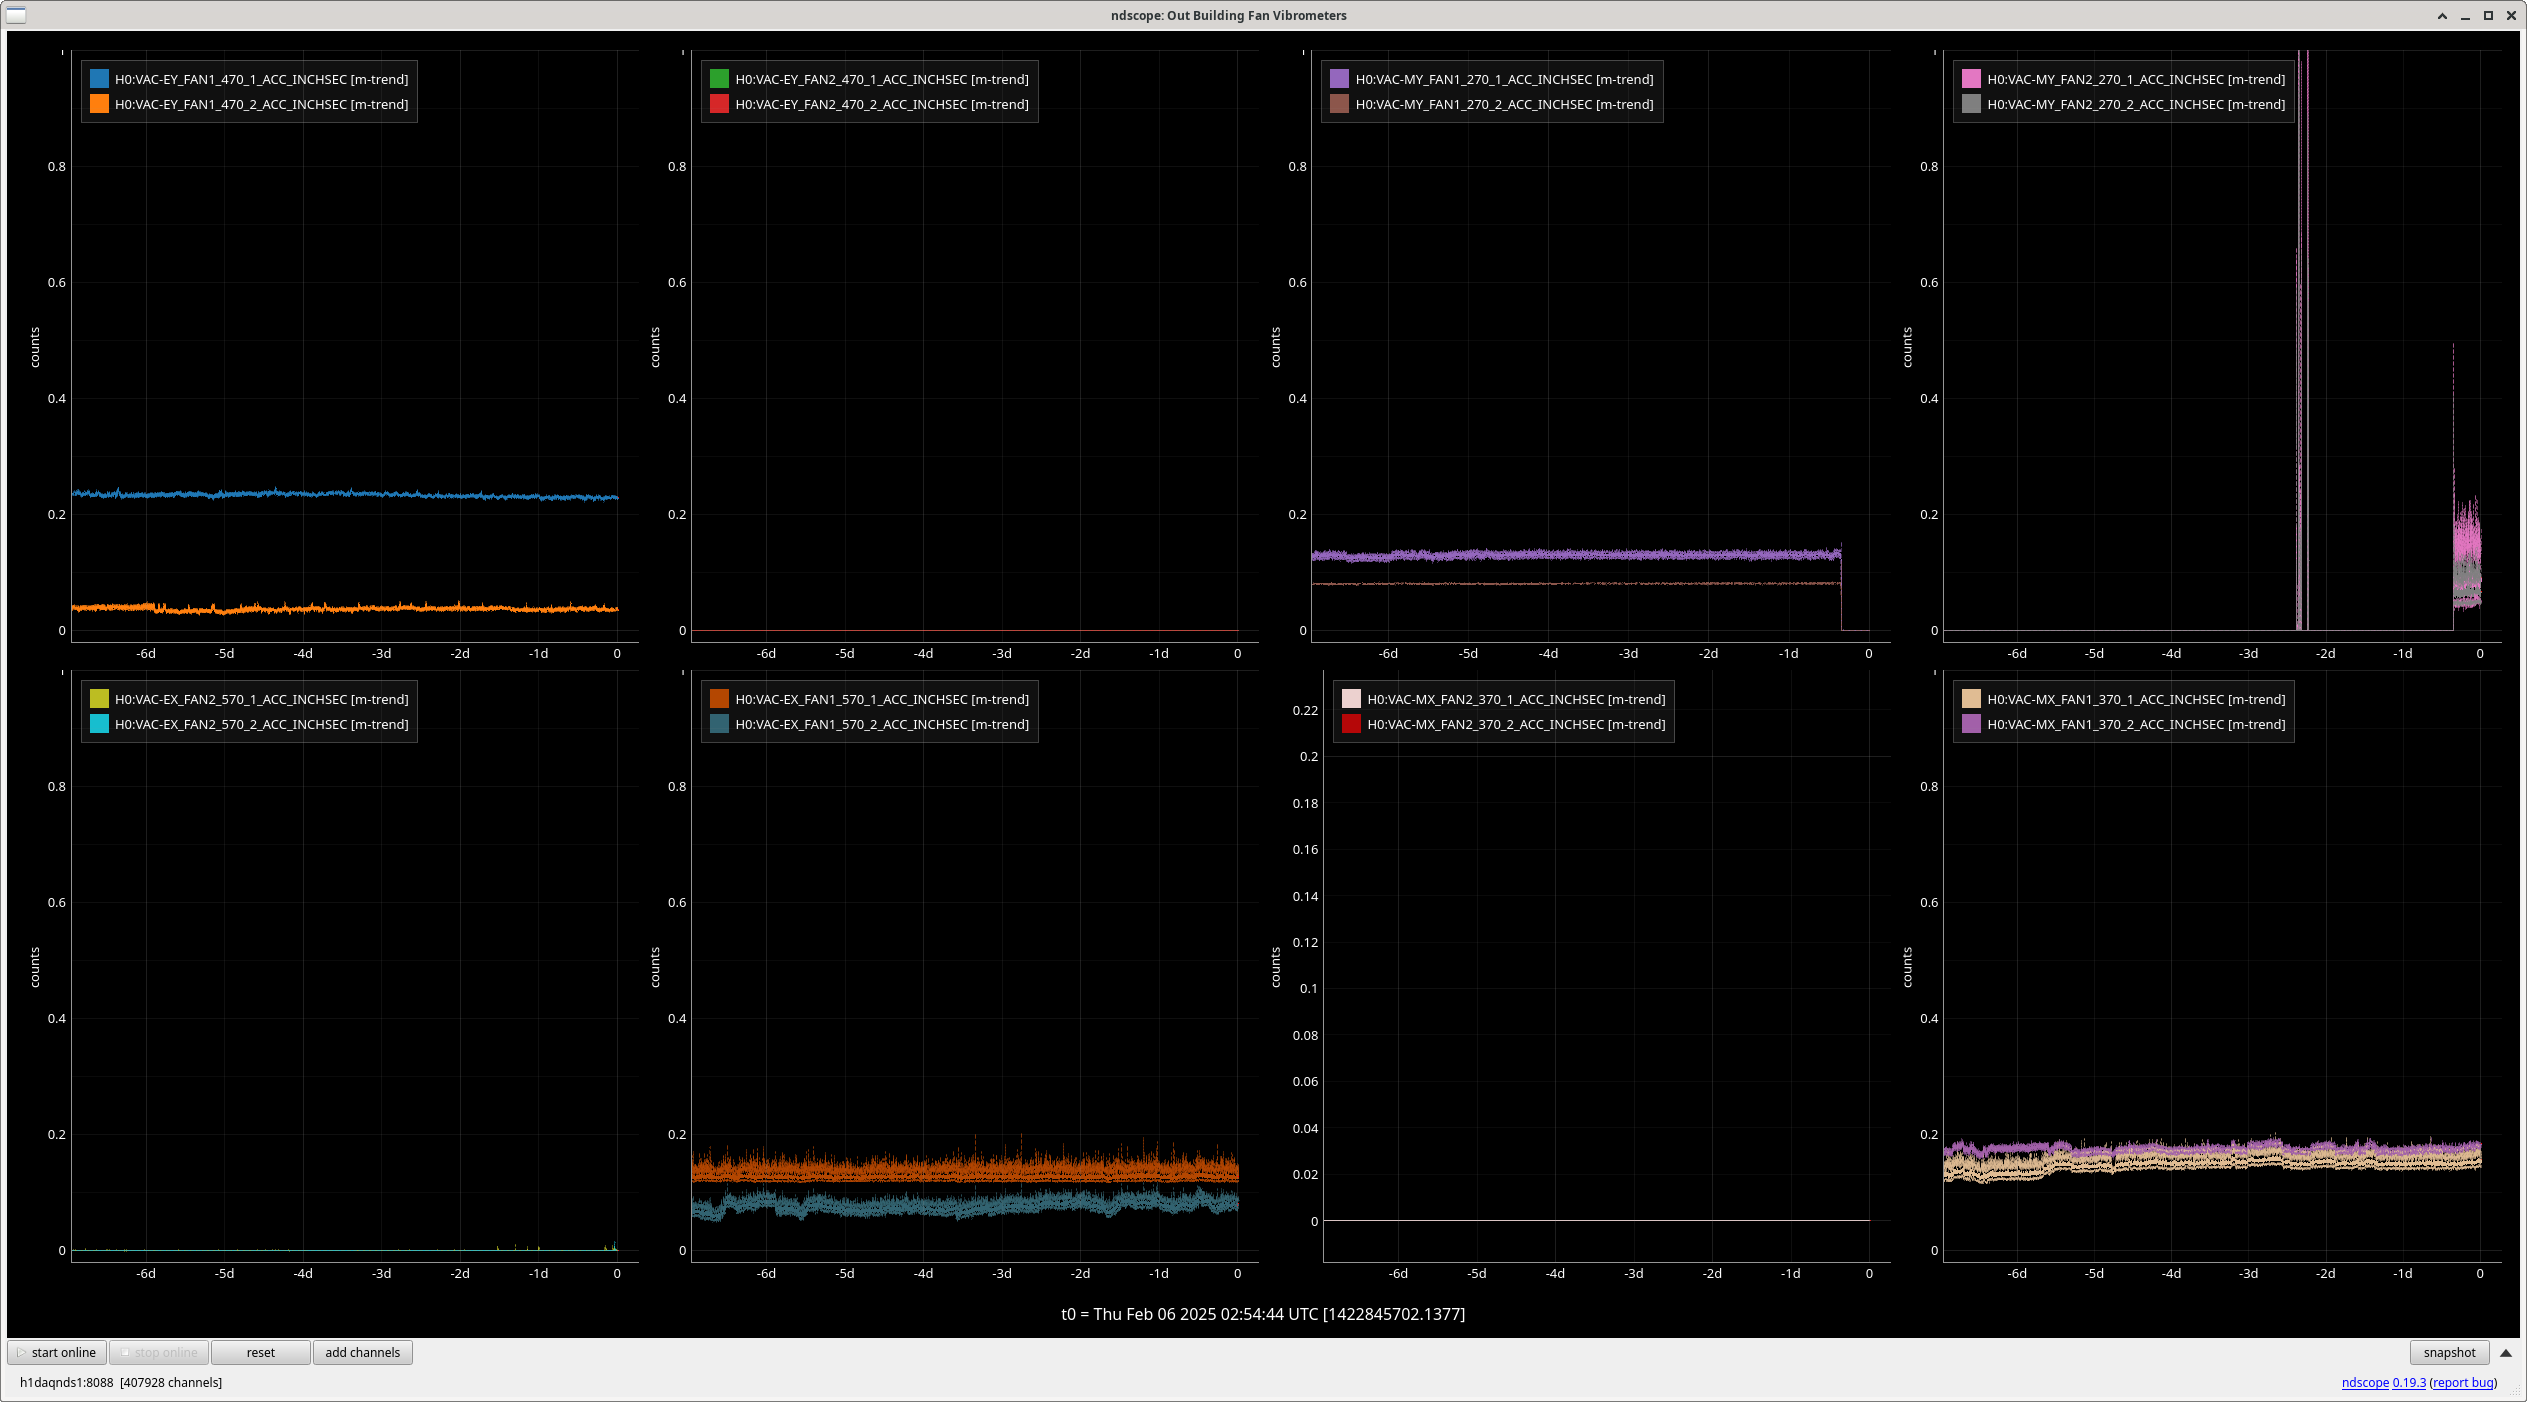Click orange swatch for EY_FAN1_470_2 channel
Screen dimensions: 2527x1402
point(99,104)
